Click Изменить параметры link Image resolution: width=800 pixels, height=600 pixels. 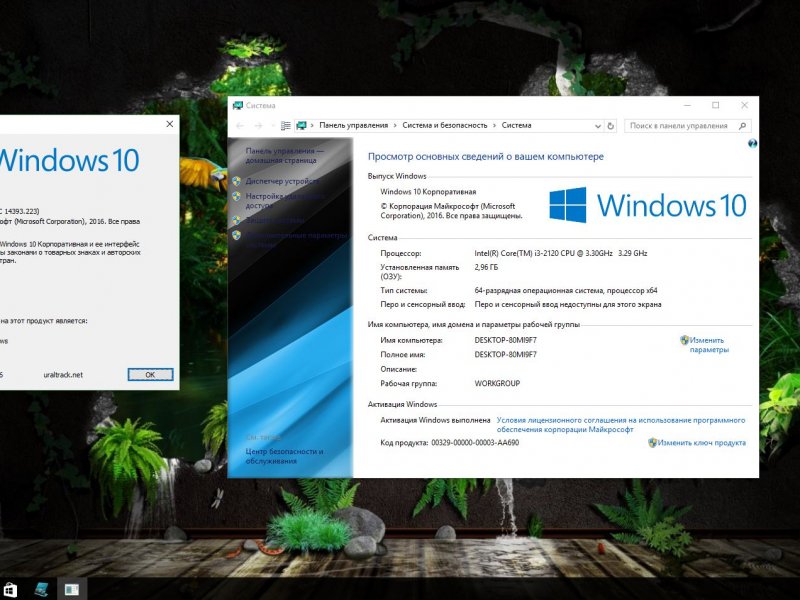point(709,345)
